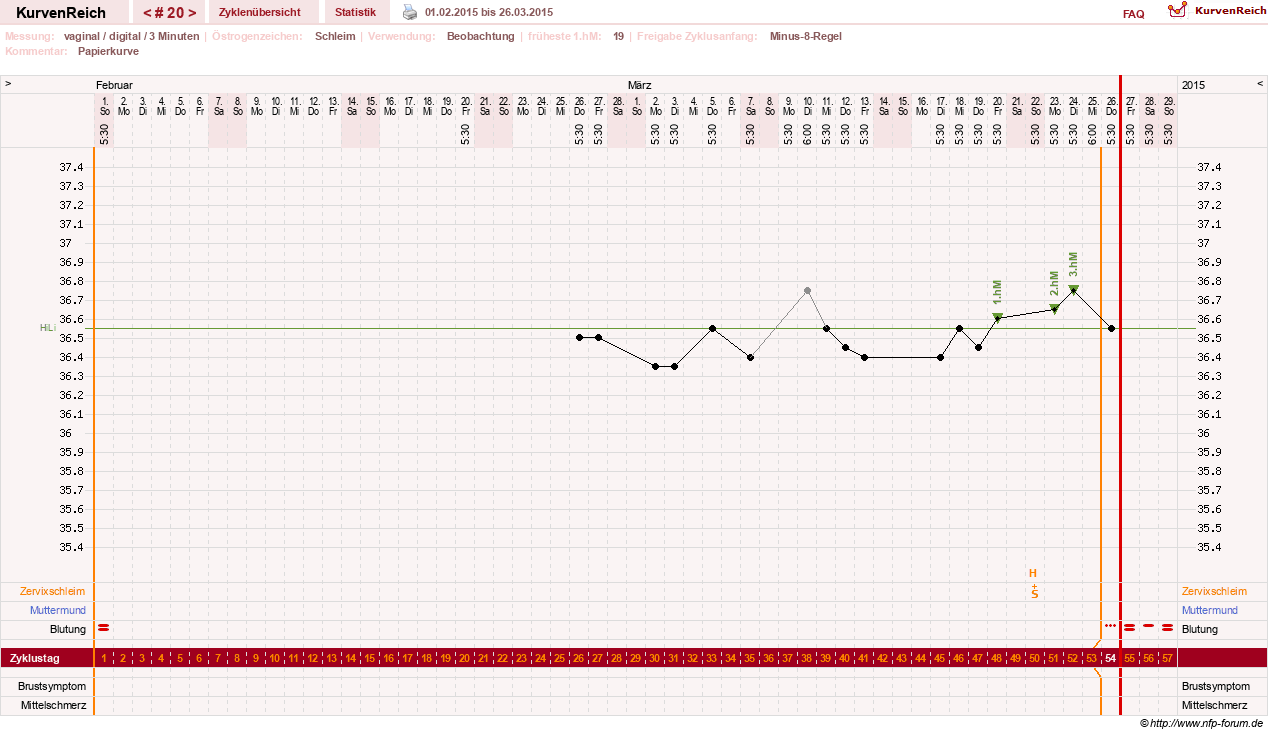Select cycle day 54 in Zyklustag row
This screenshot has height=735, width=1268.
pos(1110,658)
